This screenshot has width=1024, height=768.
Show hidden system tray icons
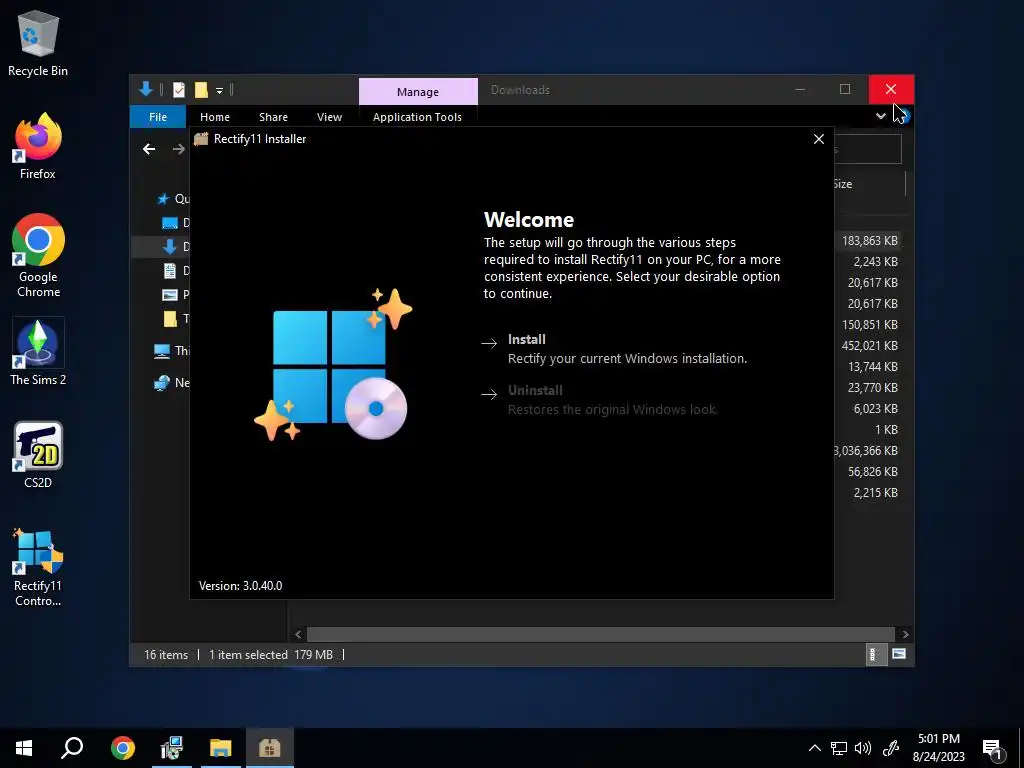tap(814, 748)
